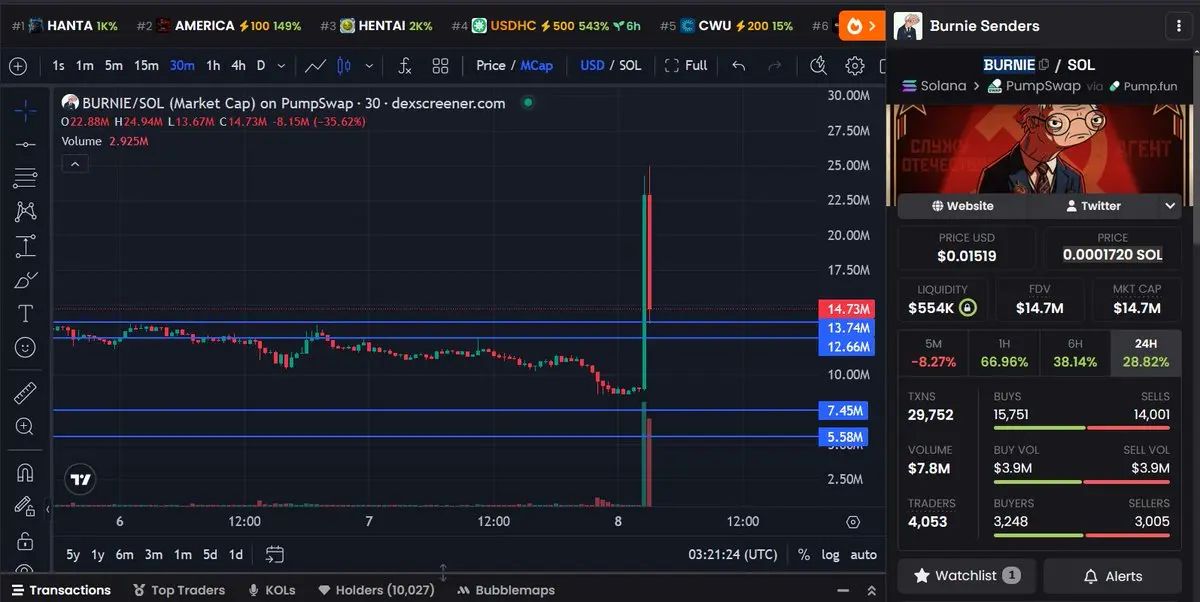The image size is (1200, 602).
Task: Open the quick search icon
Action: 819,66
